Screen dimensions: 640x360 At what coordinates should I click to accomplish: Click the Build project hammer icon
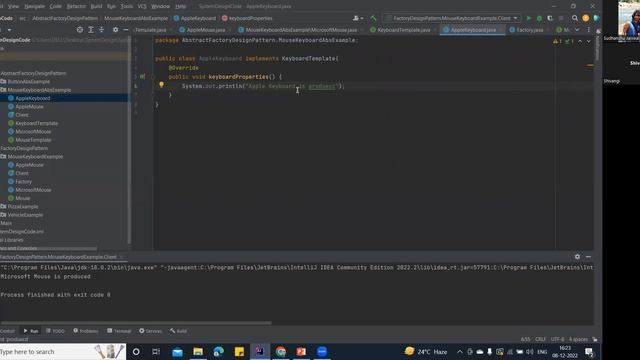point(373,18)
